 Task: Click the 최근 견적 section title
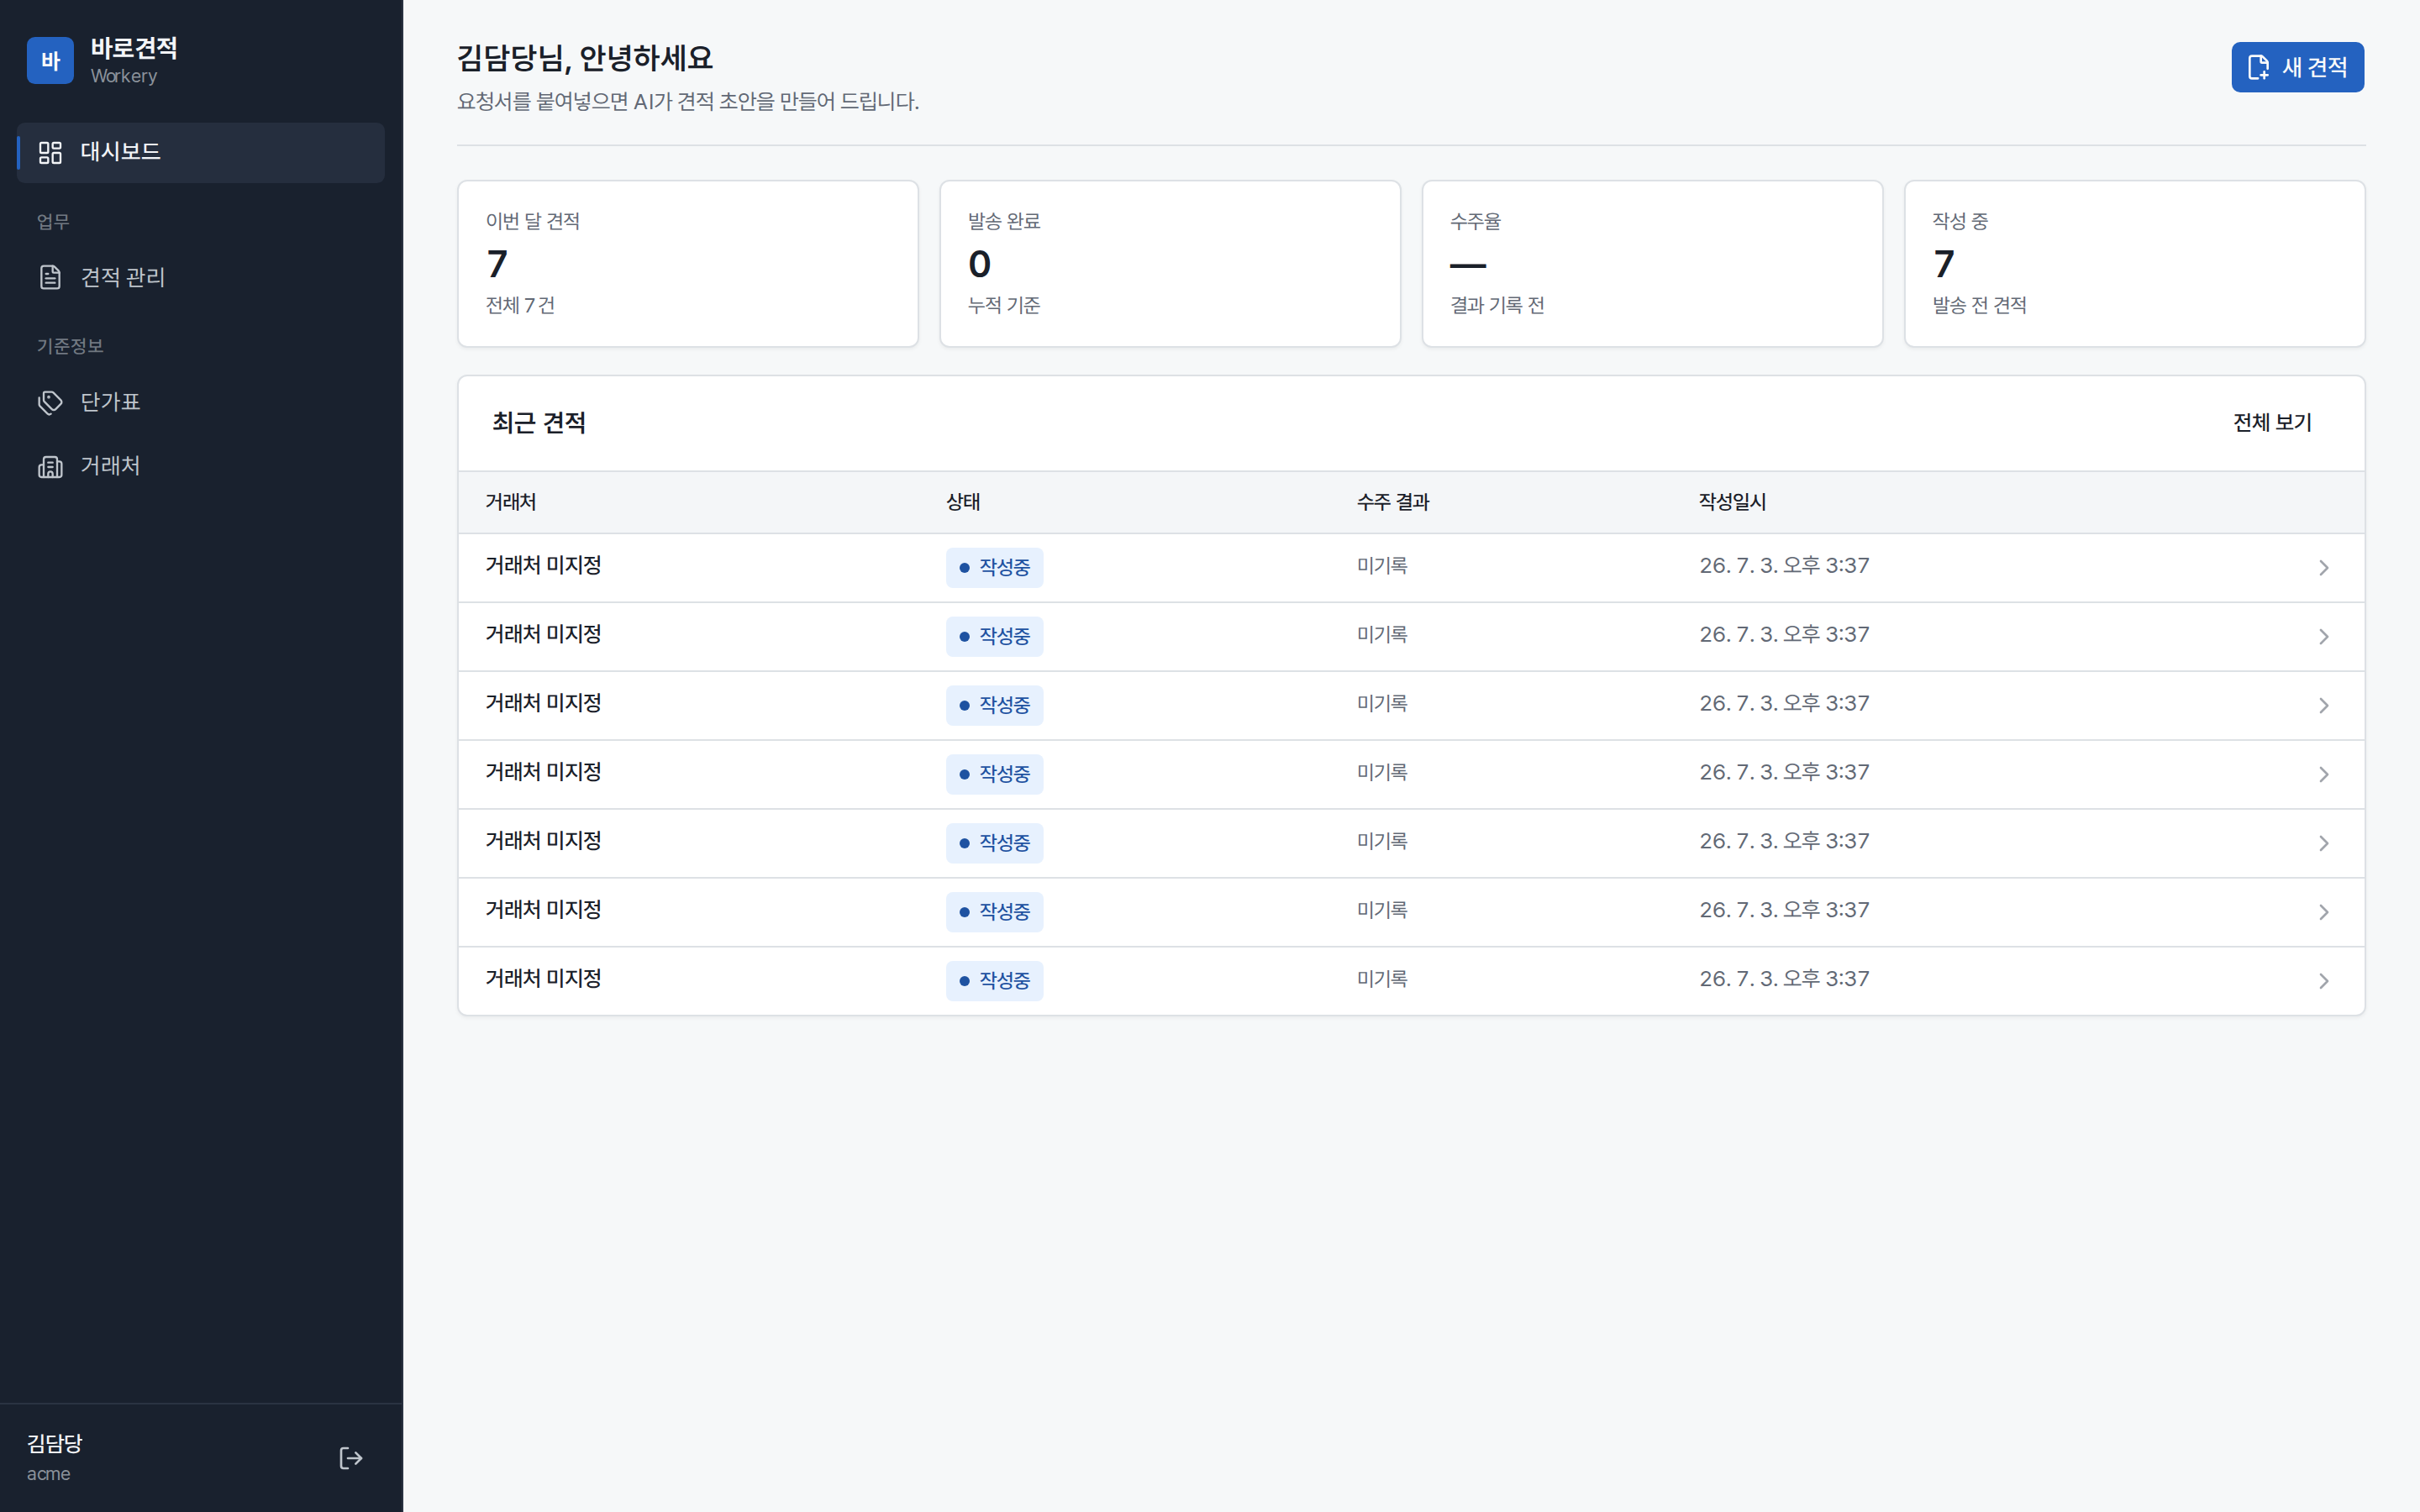coord(539,423)
